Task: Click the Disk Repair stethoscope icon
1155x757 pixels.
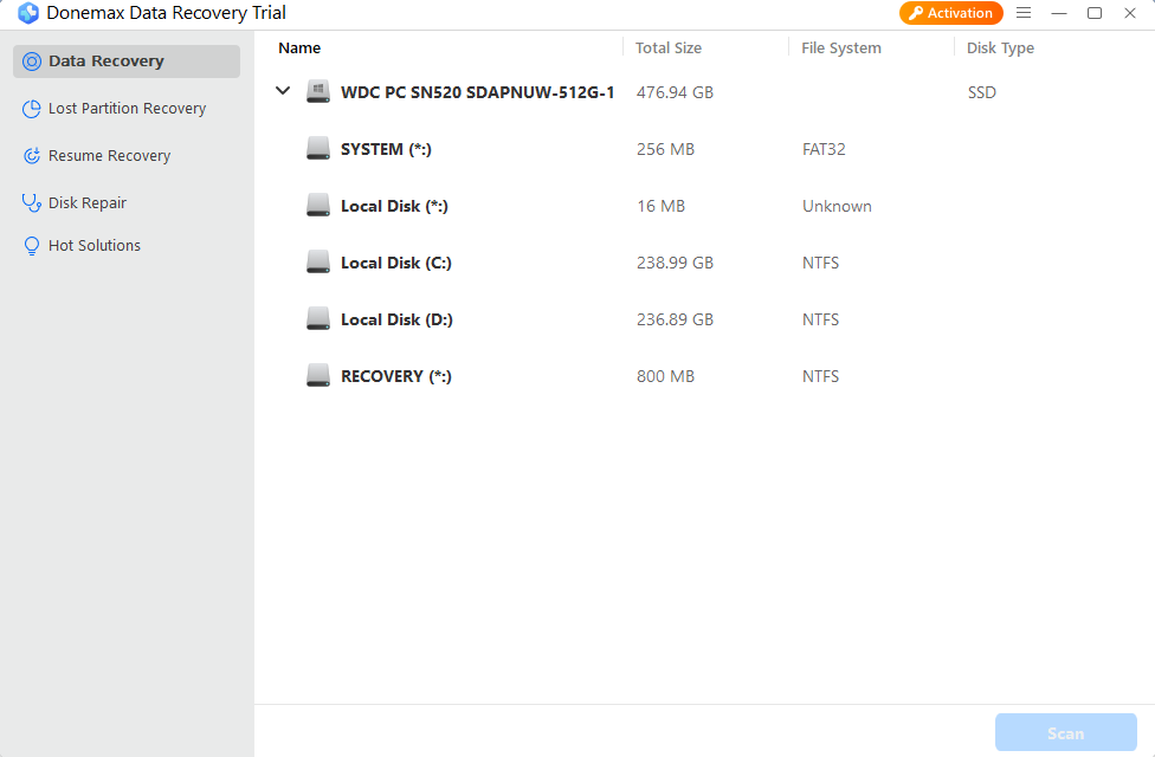Action: (32, 203)
